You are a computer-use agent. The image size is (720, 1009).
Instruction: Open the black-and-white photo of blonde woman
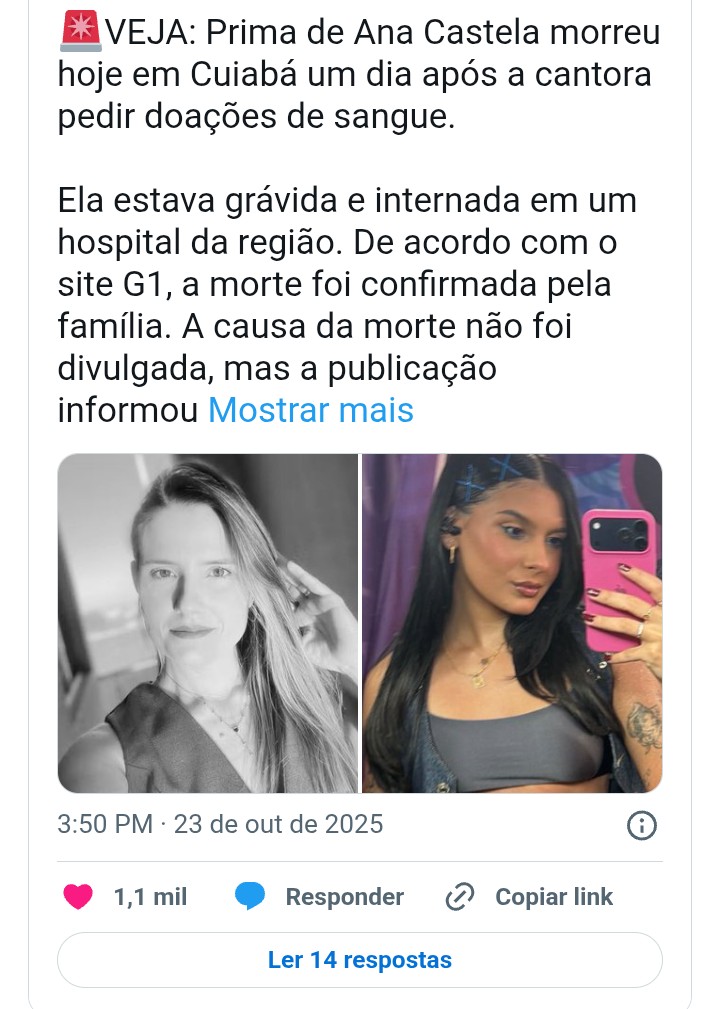click(208, 623)
